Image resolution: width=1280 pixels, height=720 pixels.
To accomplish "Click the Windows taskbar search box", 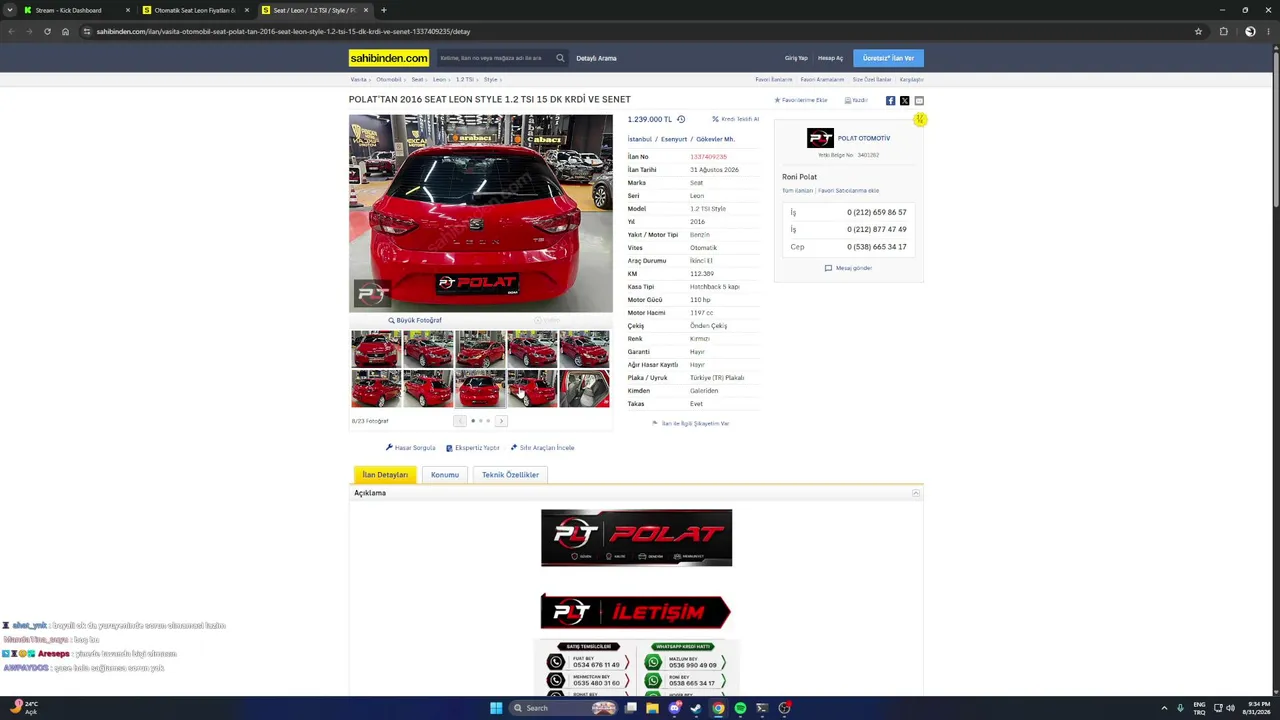I will (563, 708).
